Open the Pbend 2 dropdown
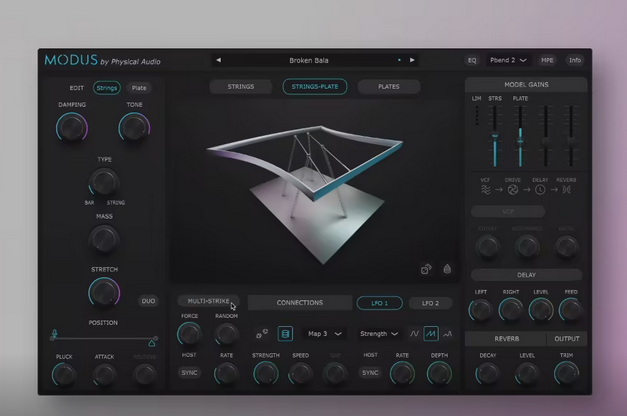Image resolution: width=627 pixels, height=416 pixels. (509, 60)
